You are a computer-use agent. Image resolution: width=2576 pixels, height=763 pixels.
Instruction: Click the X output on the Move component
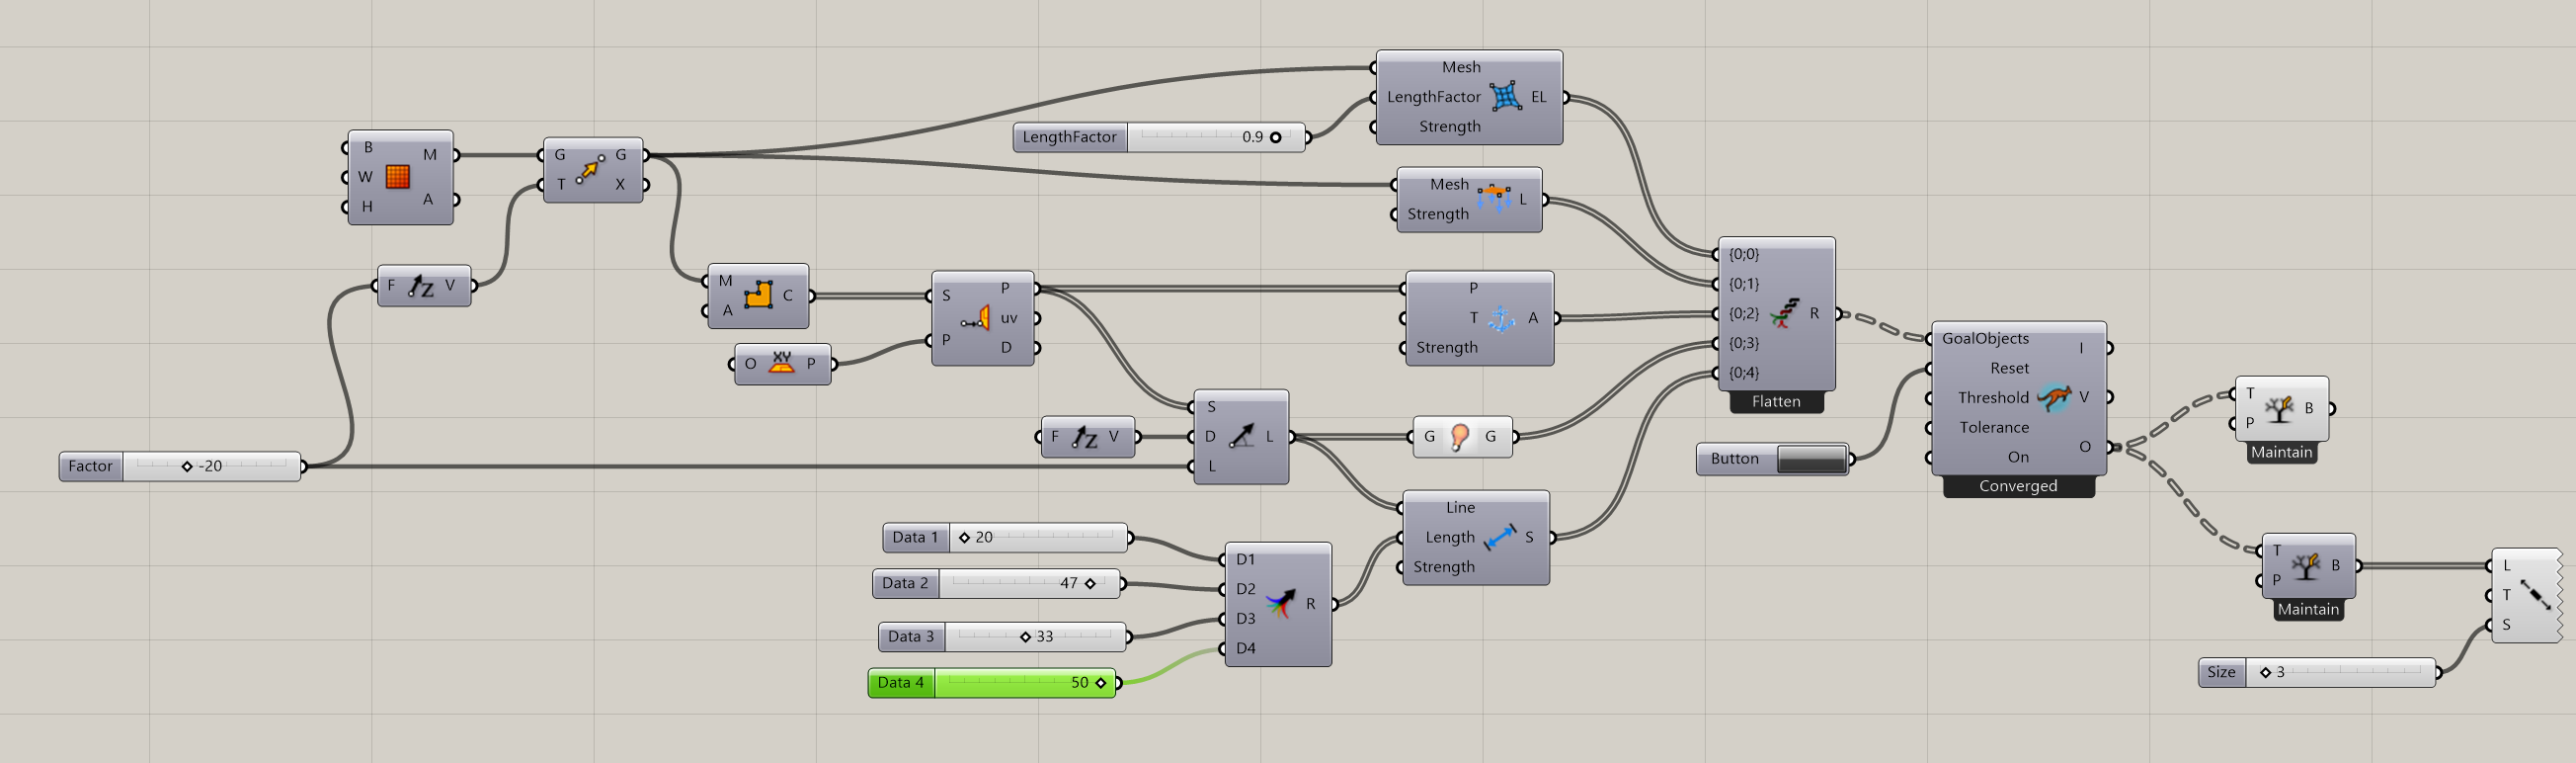pyautogui.click(x=620, y=185)
